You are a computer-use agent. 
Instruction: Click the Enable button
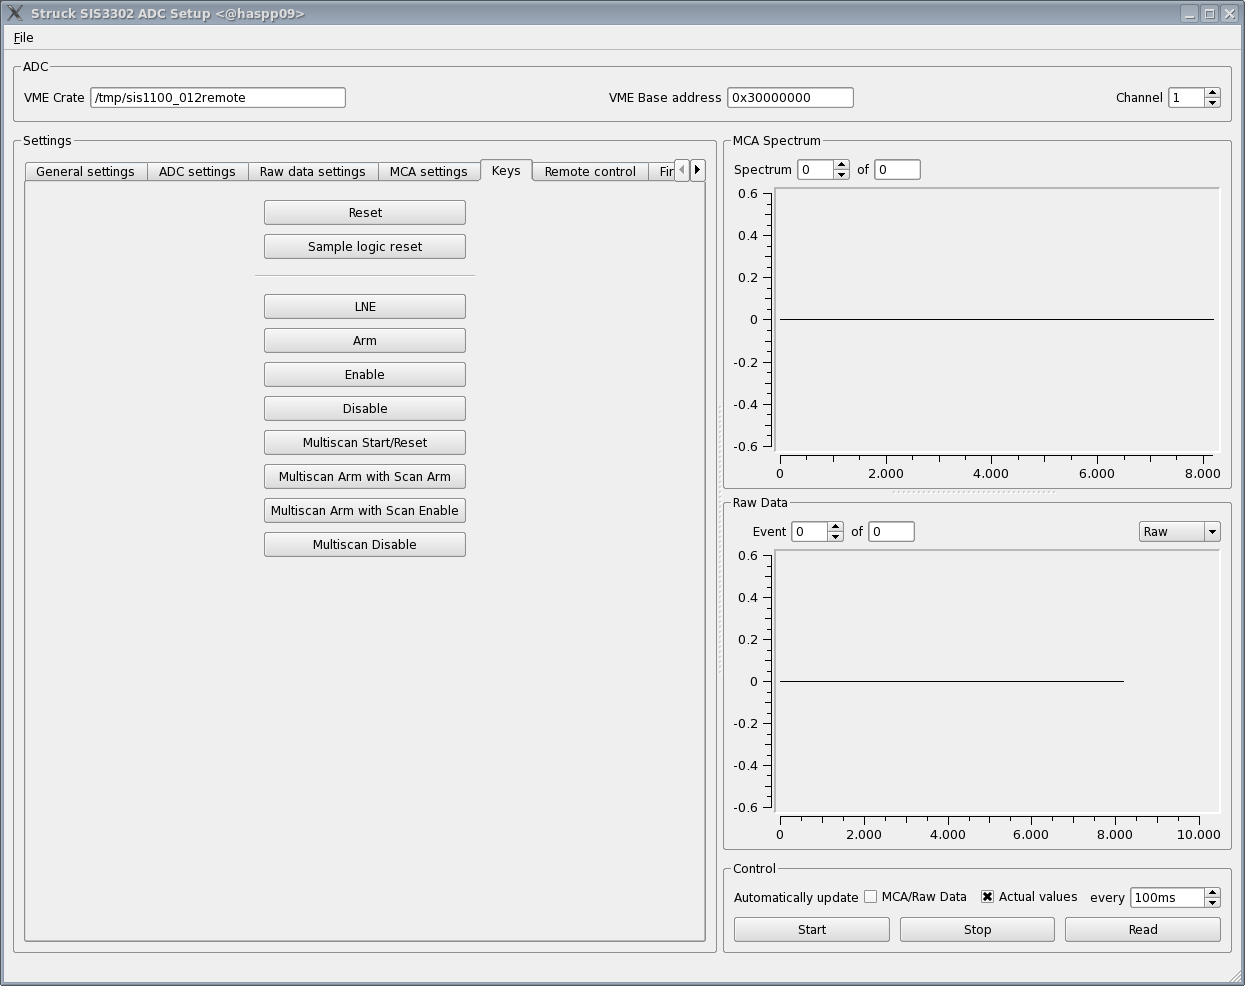click(365, 374)
